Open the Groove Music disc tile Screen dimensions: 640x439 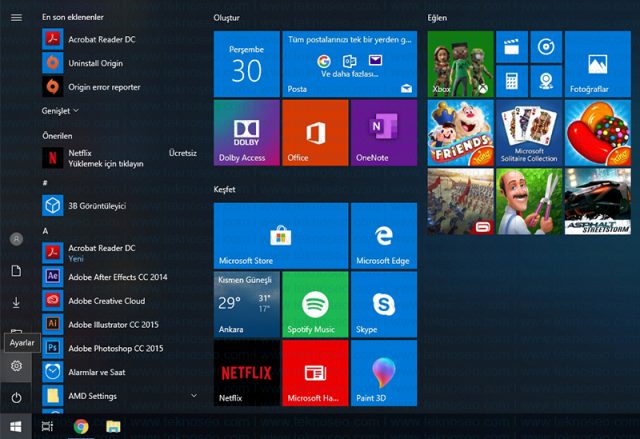coord(546,47)
